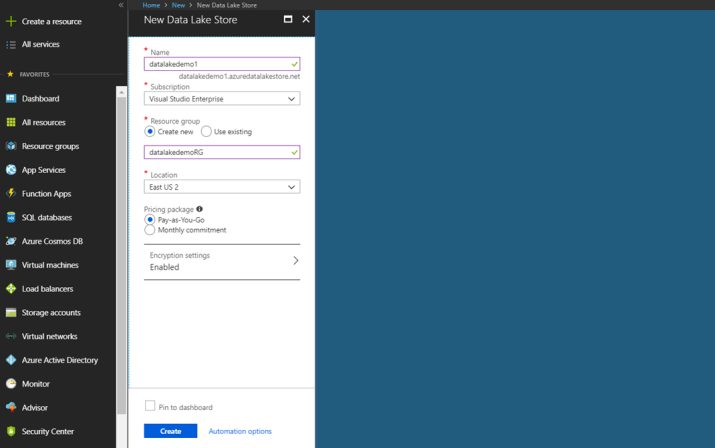The width and height of the screenshot is (715, 448).
Task: Open the Security Center shield icon
Action: (11, 431)
